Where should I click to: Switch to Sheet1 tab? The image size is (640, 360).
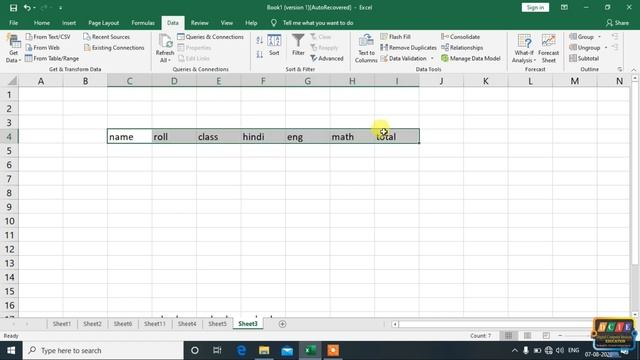62,324
